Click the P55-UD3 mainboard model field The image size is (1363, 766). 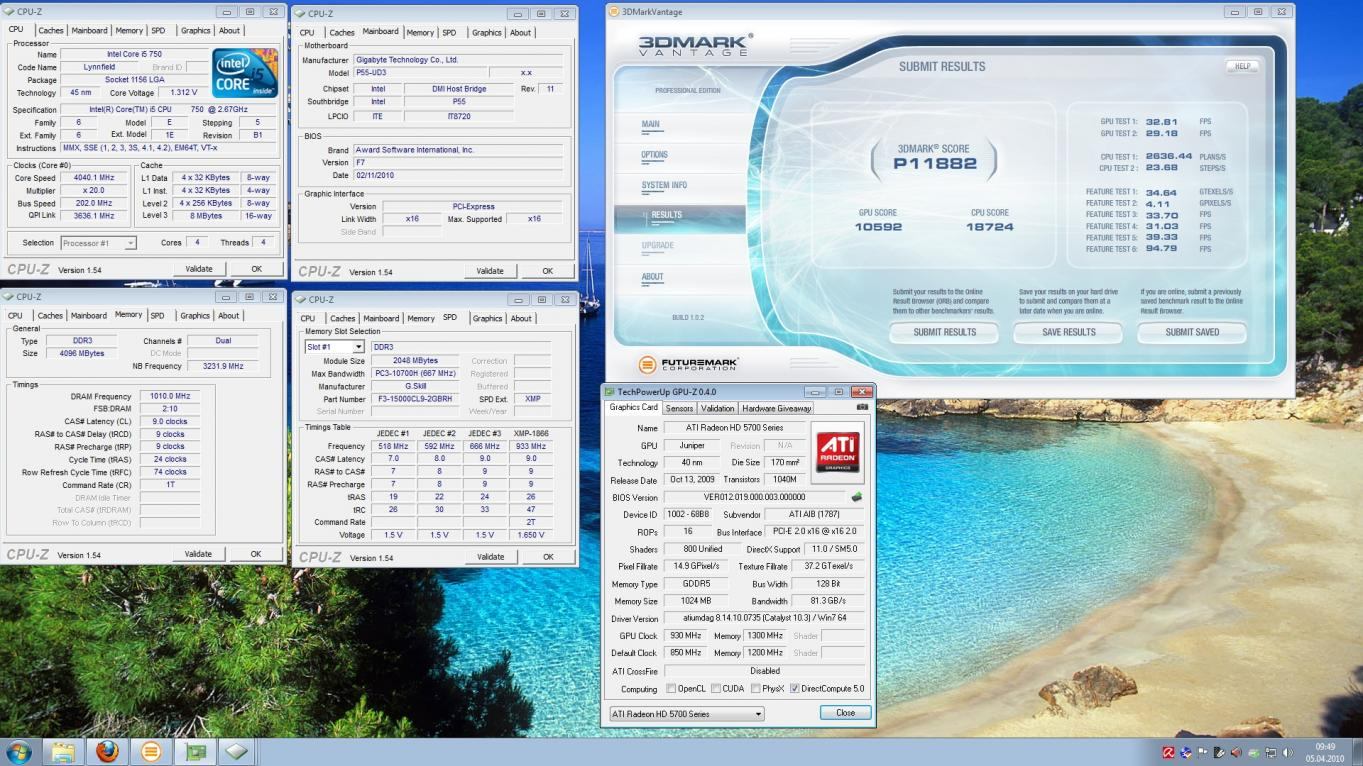click(421, 73)
